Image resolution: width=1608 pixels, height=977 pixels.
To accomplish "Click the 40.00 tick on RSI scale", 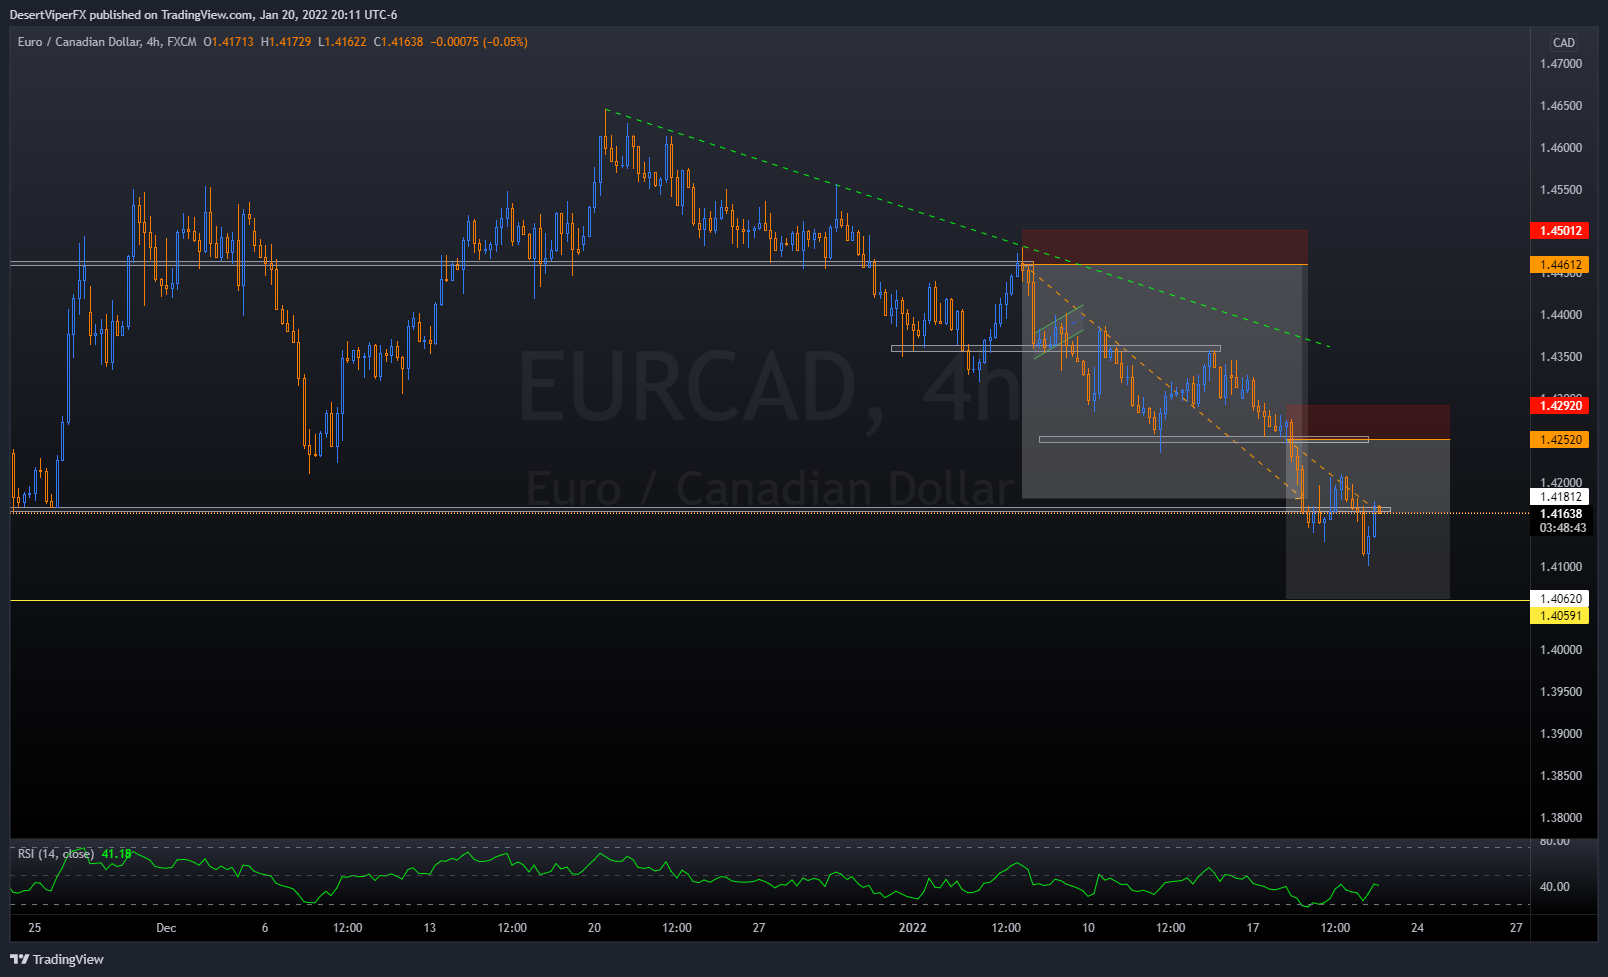I will tap(1554, 887).
